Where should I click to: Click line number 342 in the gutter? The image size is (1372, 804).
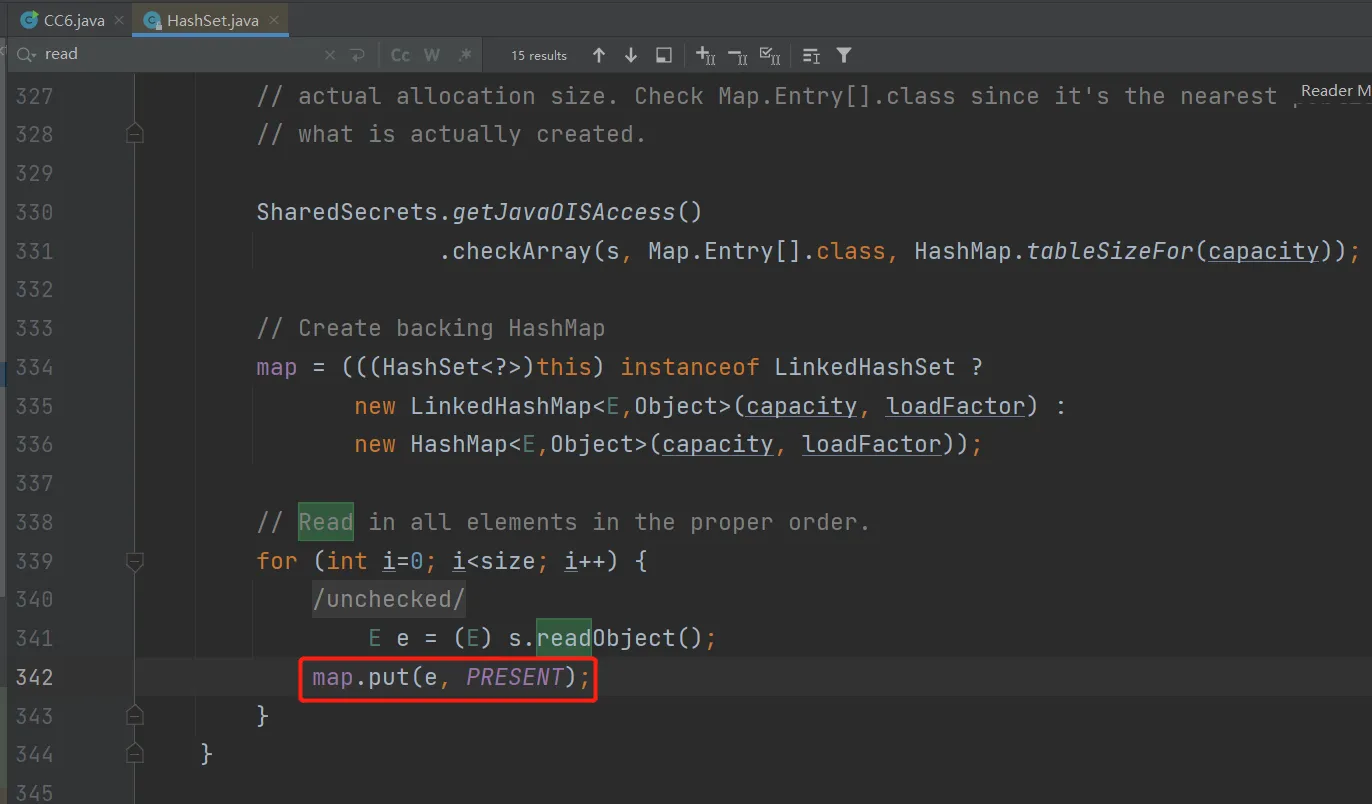point(34,677)
